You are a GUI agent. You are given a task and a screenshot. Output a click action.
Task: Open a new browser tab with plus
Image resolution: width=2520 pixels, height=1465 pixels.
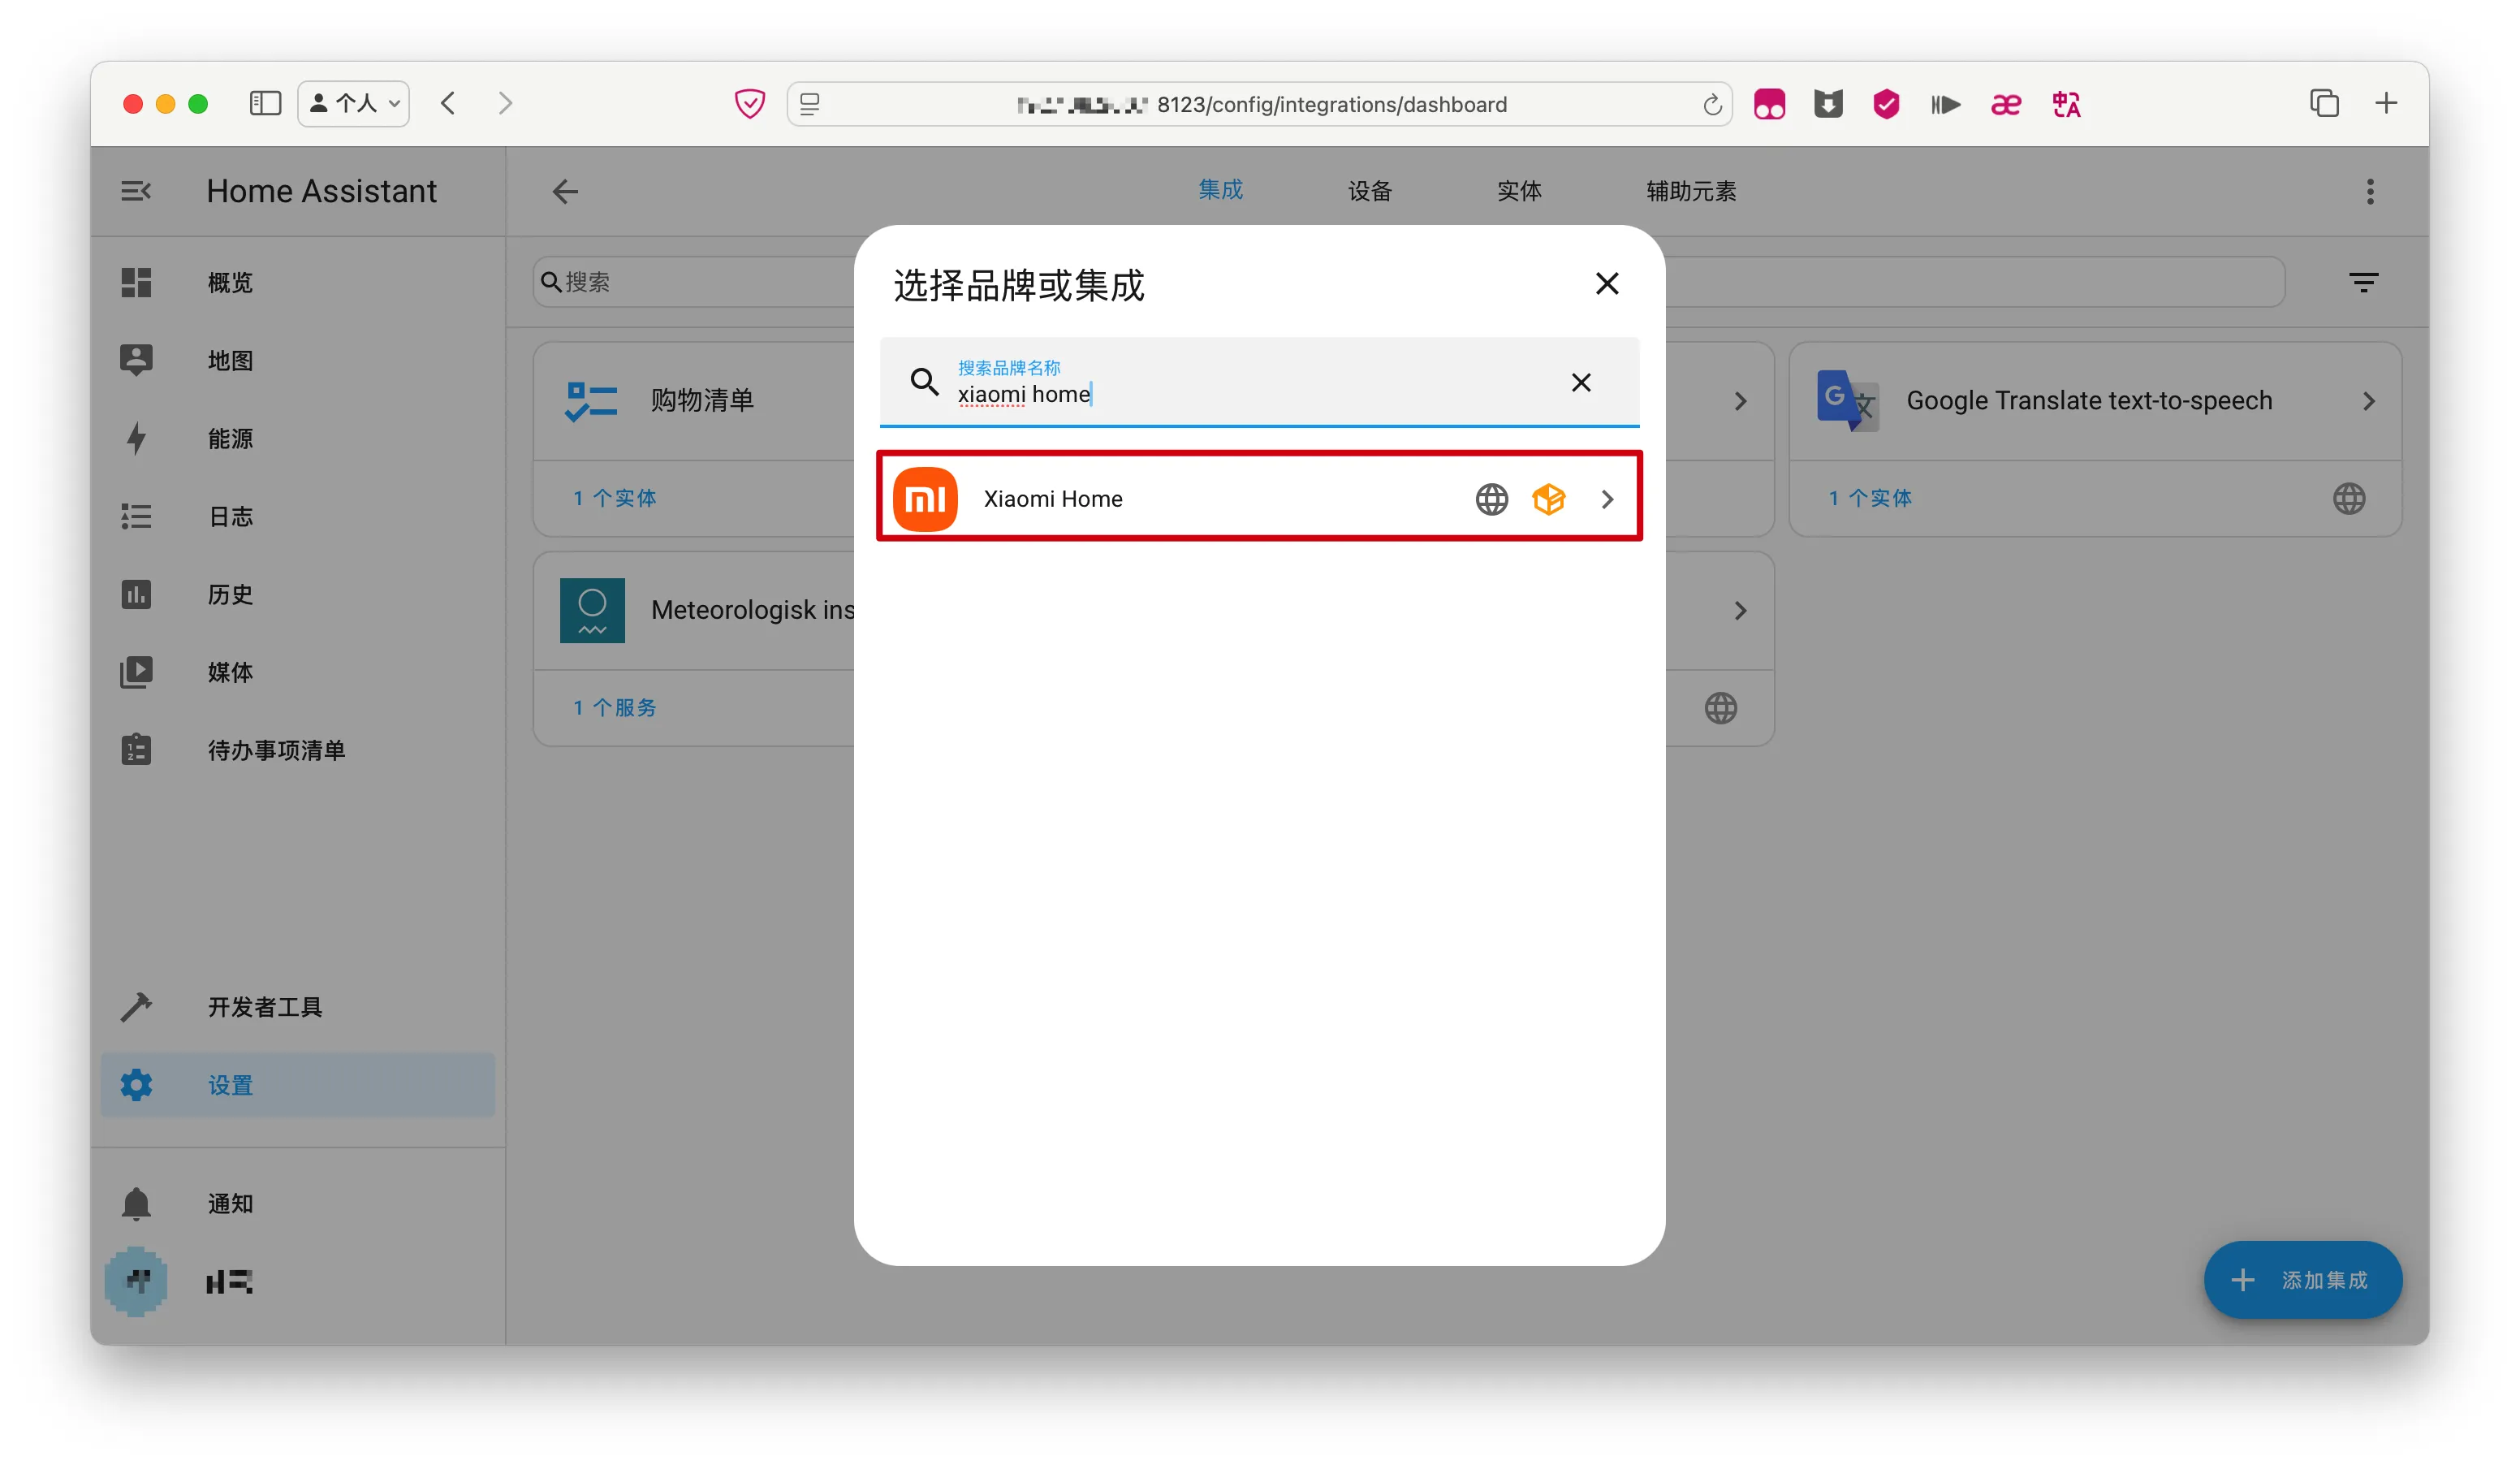[2387, 103]
